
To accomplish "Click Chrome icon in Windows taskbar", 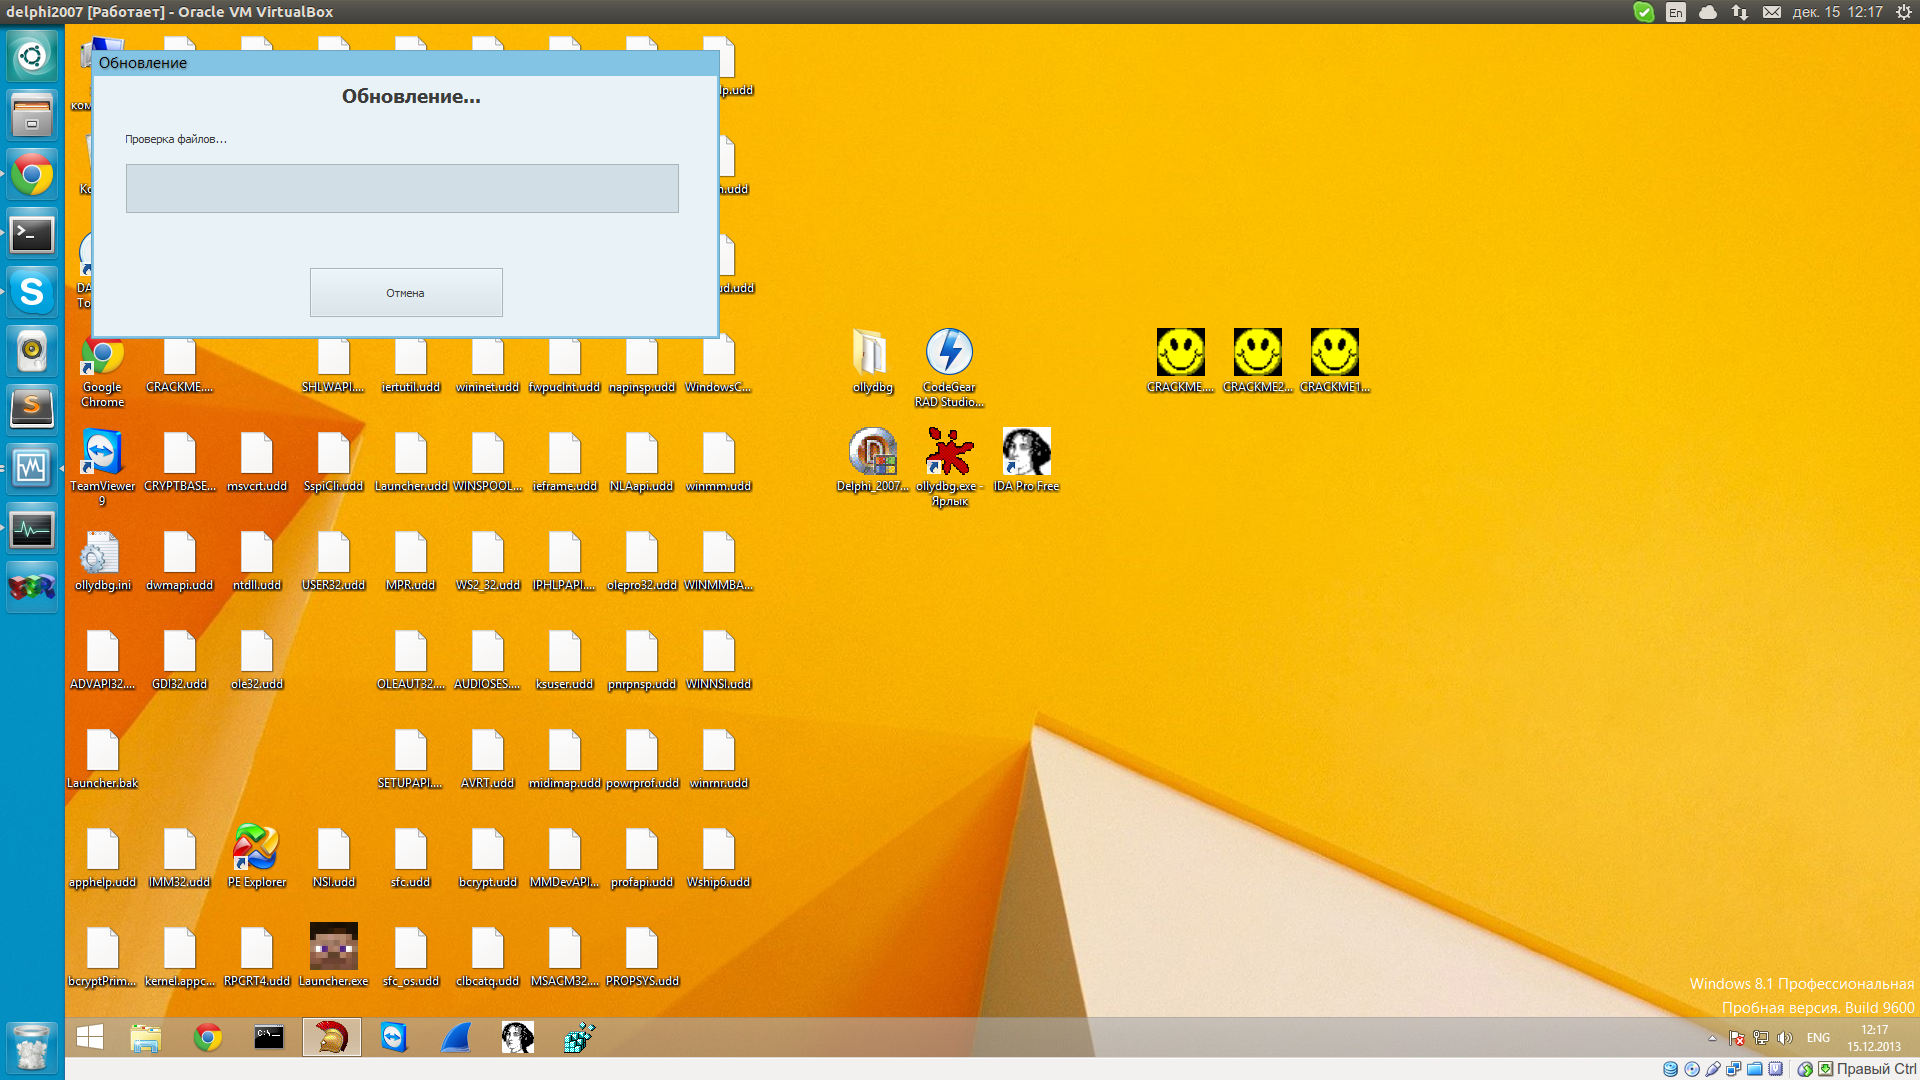I will point(208,1037).
